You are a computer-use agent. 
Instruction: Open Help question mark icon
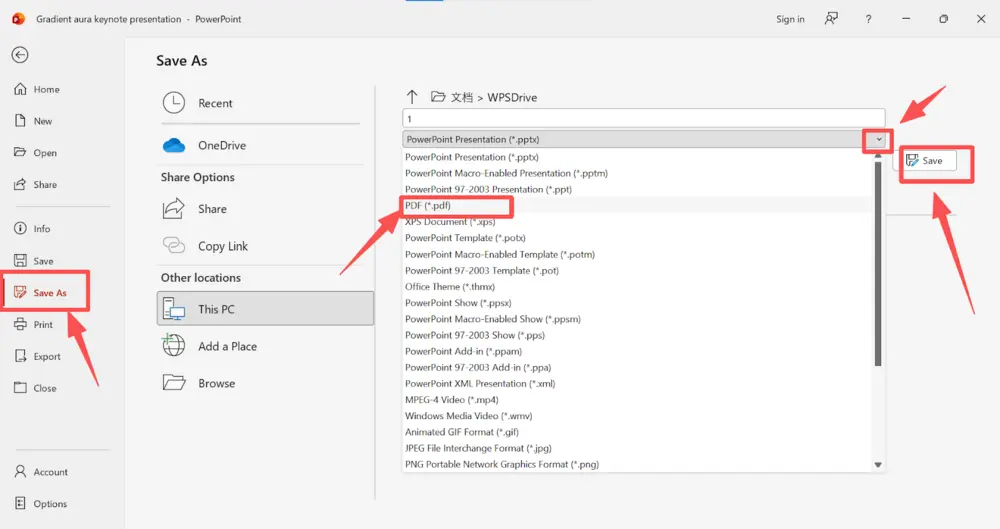click(x=868, y=19)
